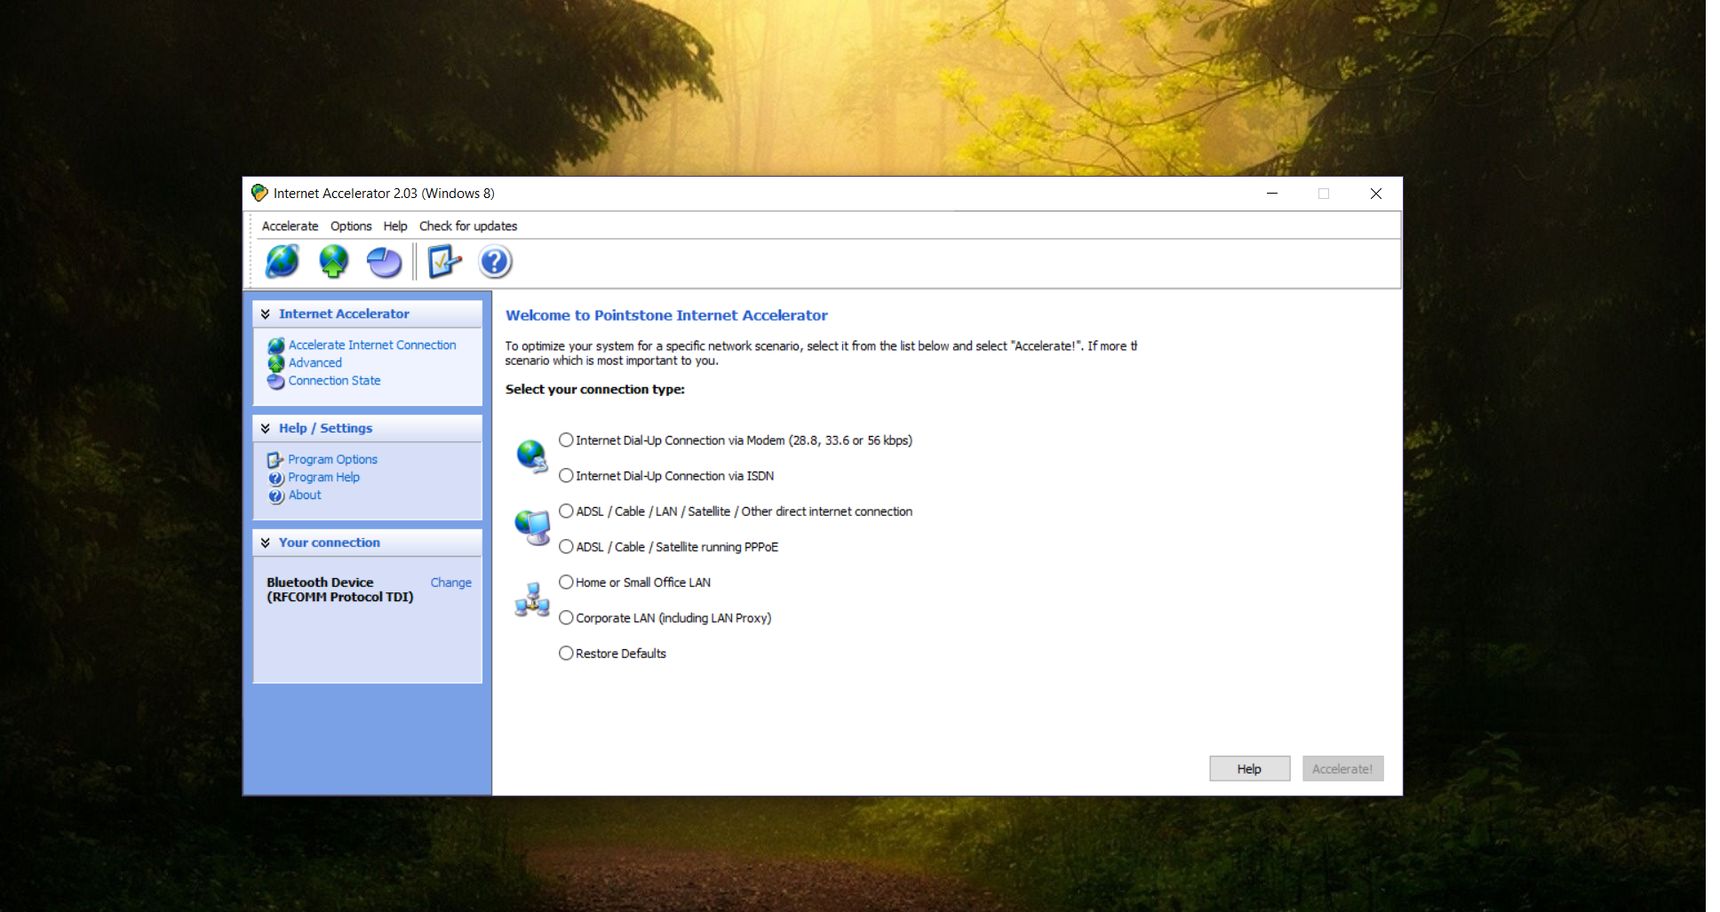Click the blue question mark toolbar icon
This screenshot has height=912, width=1720.
coord(495,262)
